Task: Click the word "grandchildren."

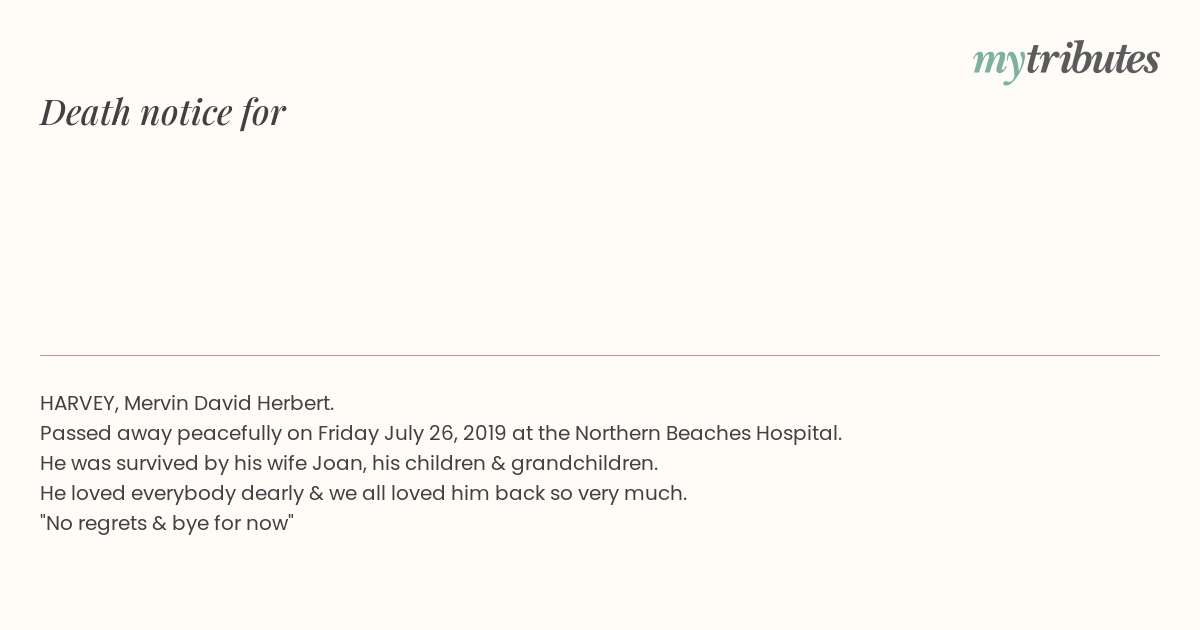Action: pyautogui.click(x=584, y=464)
